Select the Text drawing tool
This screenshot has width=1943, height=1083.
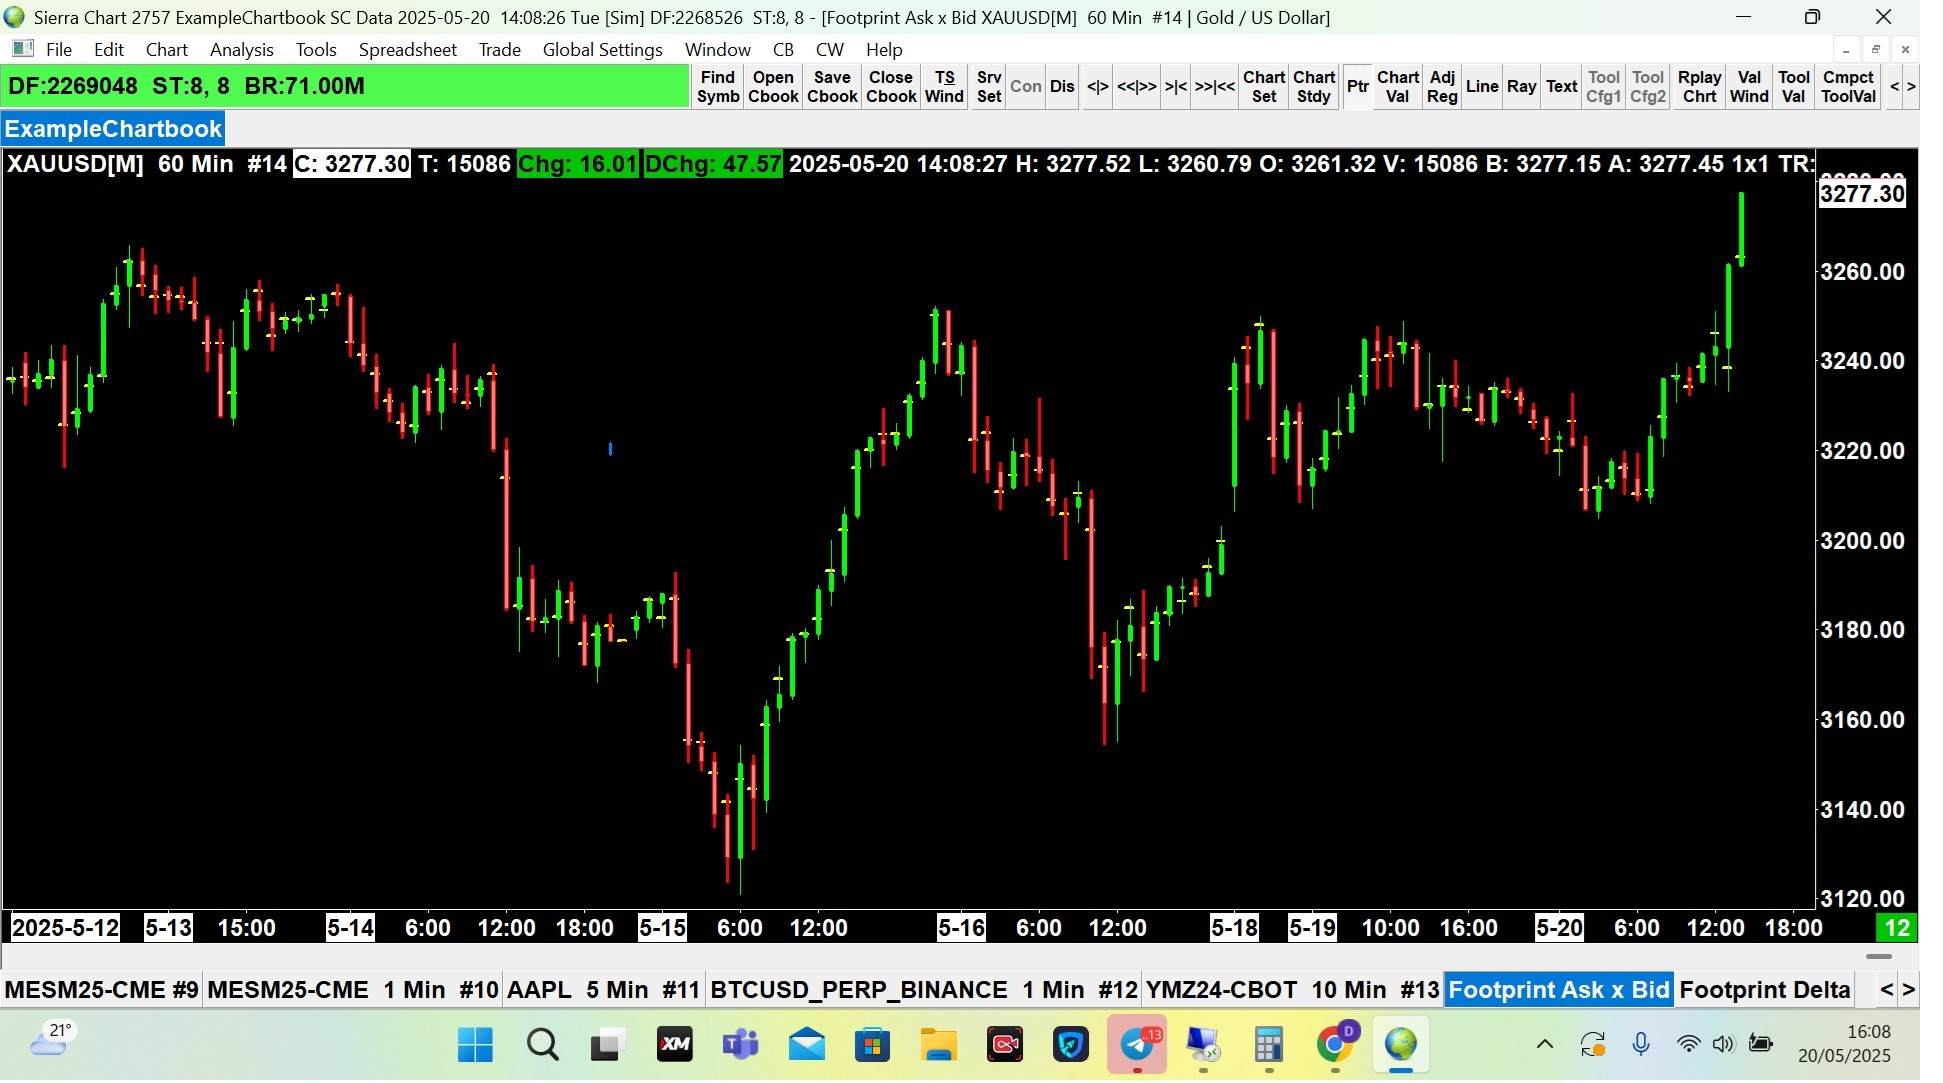1561,87
